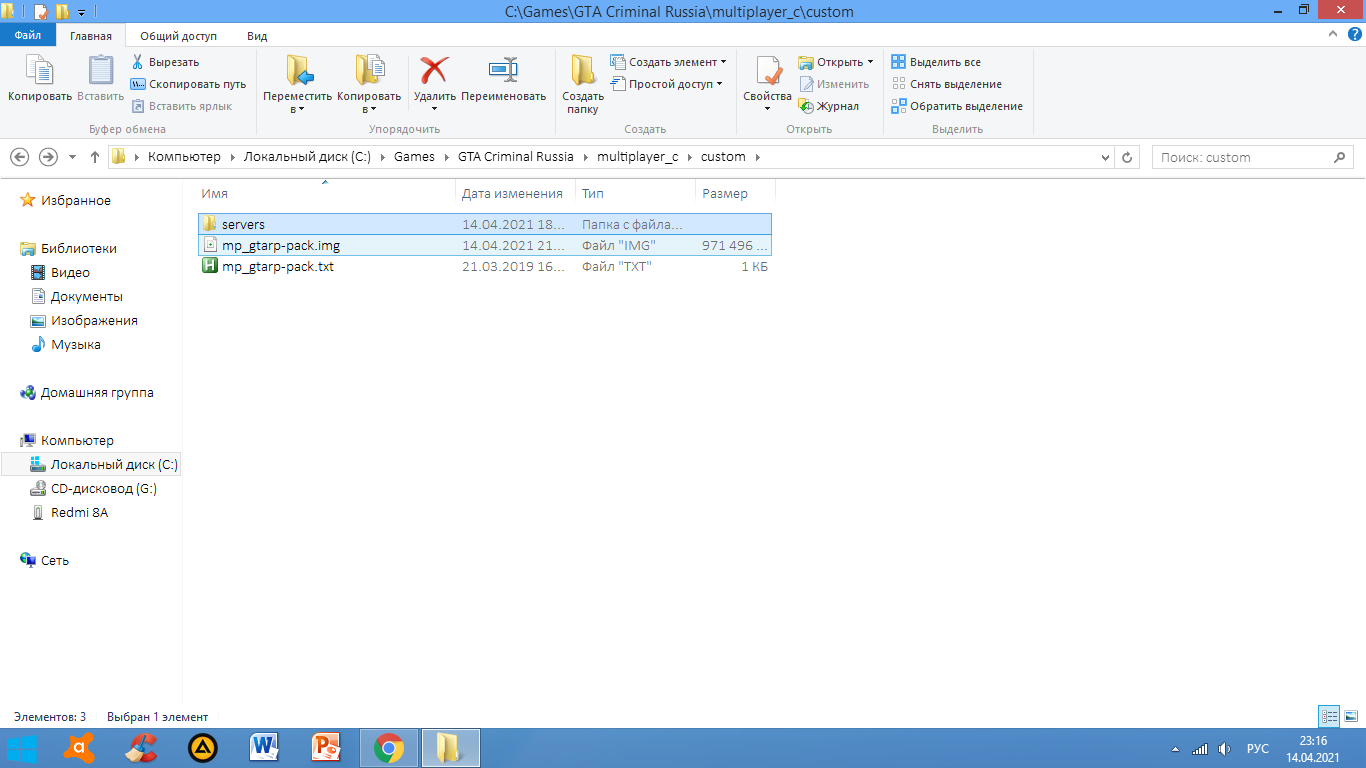The image size is (1366, 768).
Task: Click Вставить ярлык command
Action: [x=181, y=106]
